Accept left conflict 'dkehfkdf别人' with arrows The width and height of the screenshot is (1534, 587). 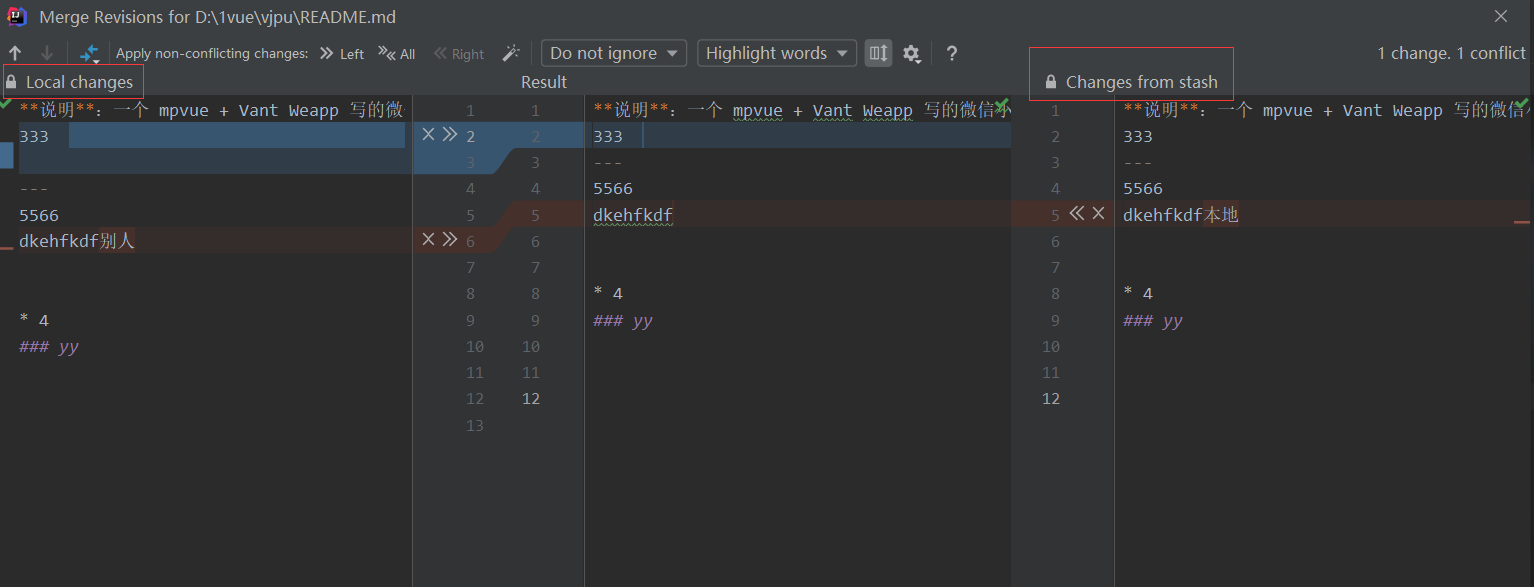coord(450,239)
